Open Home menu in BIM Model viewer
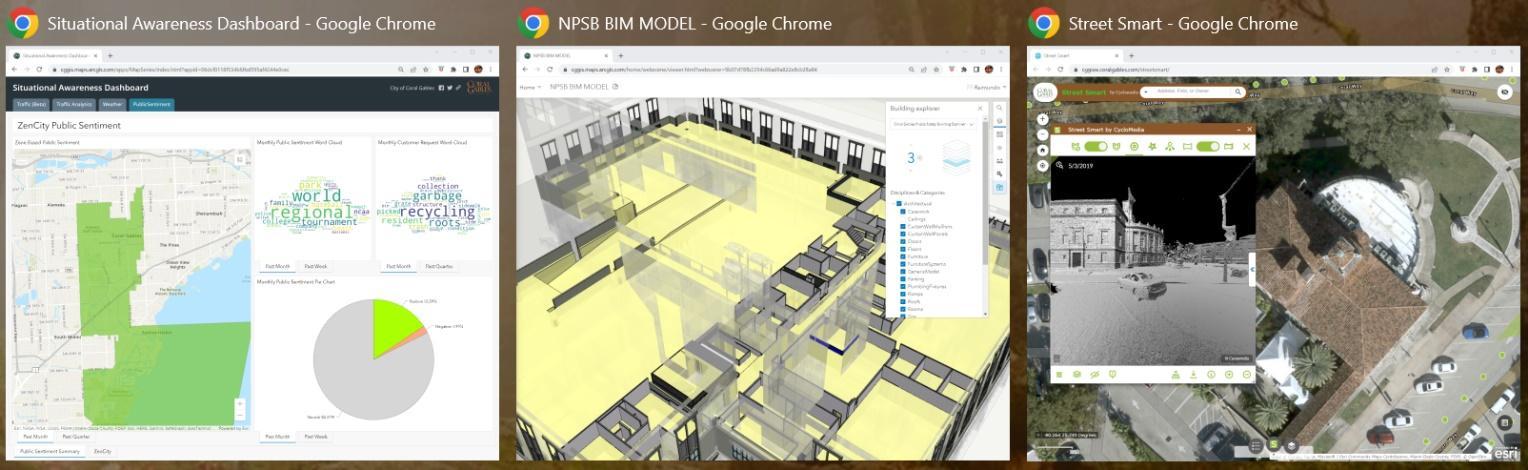The width and height of the screenshot is (1528, 470). pos(530,87)
